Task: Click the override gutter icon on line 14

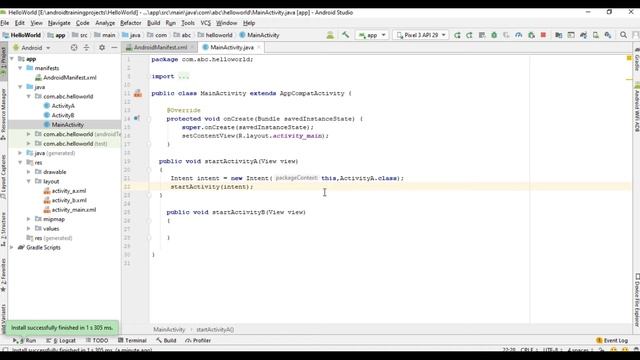Action: pyautogui.click(x=137, y=118)
